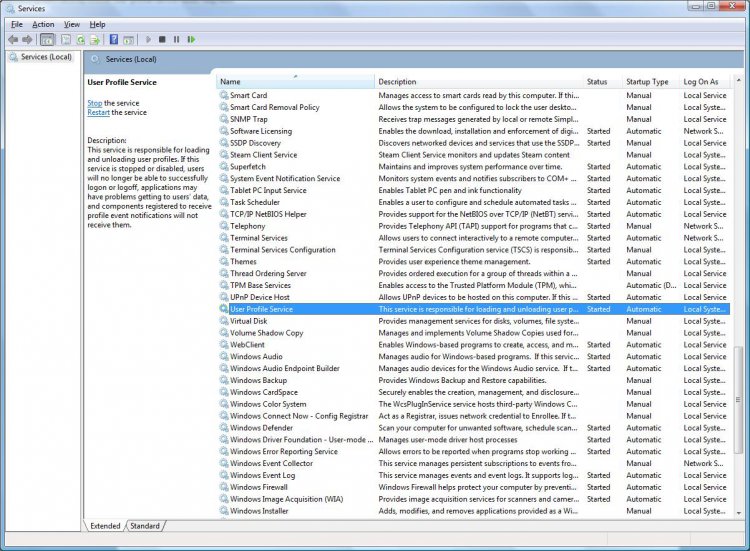This screenshot has height=551, width=750.
Task: Open the Action menu
Action: pyautogui.click(x=43, y=24)
